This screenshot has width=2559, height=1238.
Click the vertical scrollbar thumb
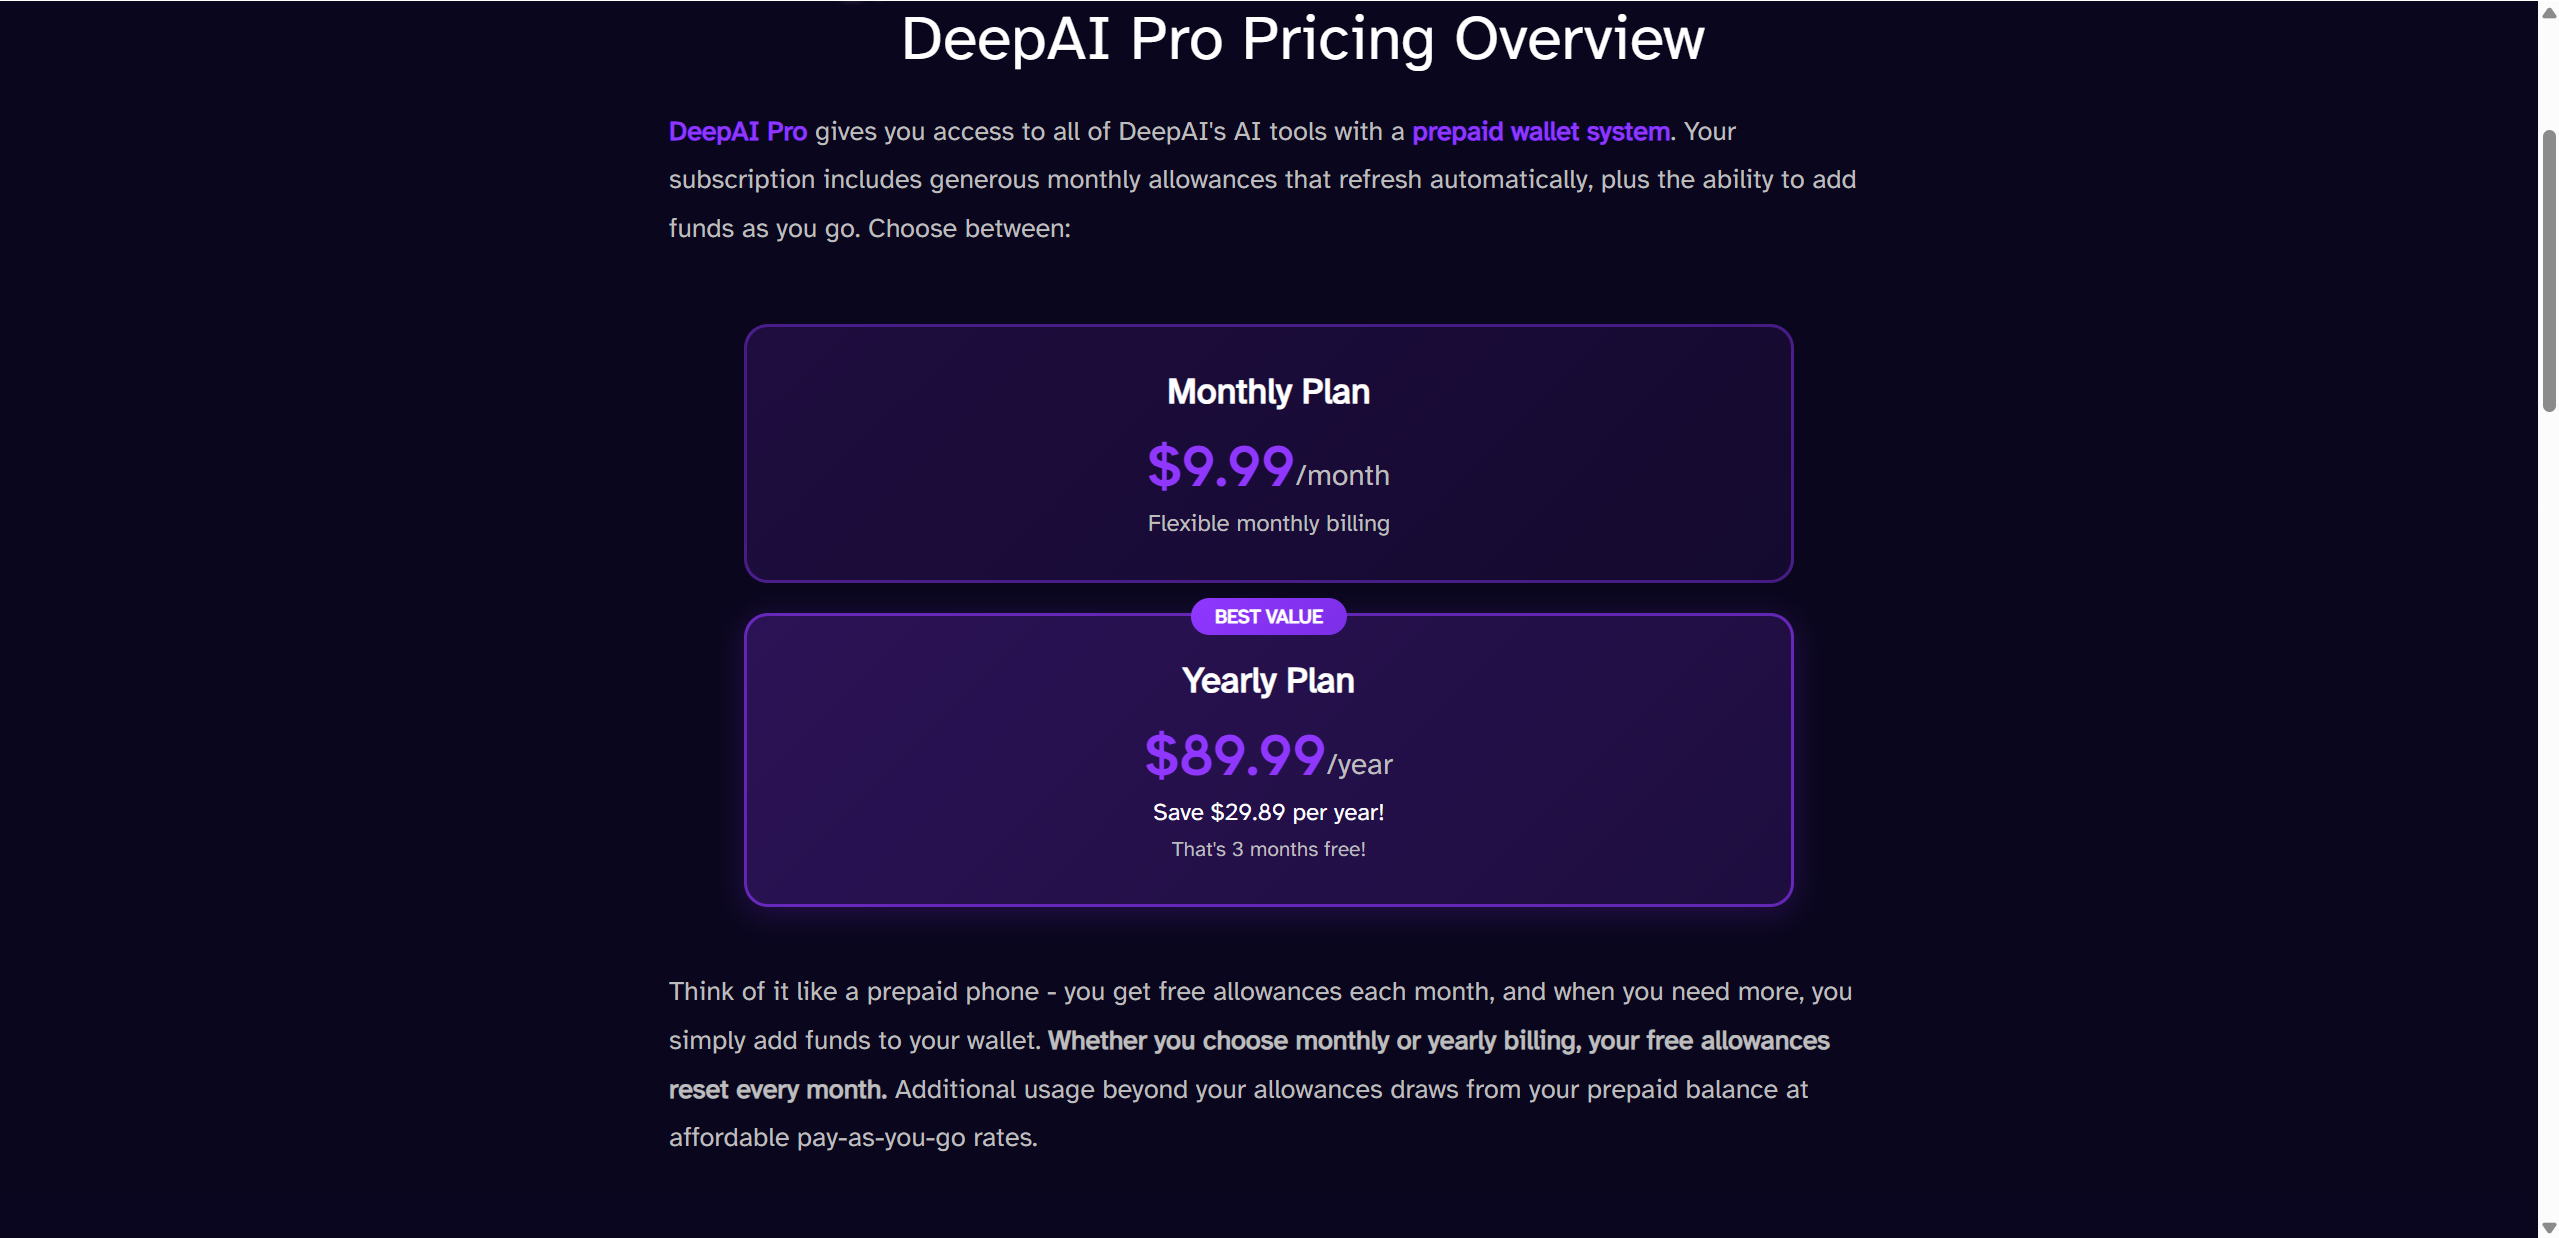click(2549, 270)
